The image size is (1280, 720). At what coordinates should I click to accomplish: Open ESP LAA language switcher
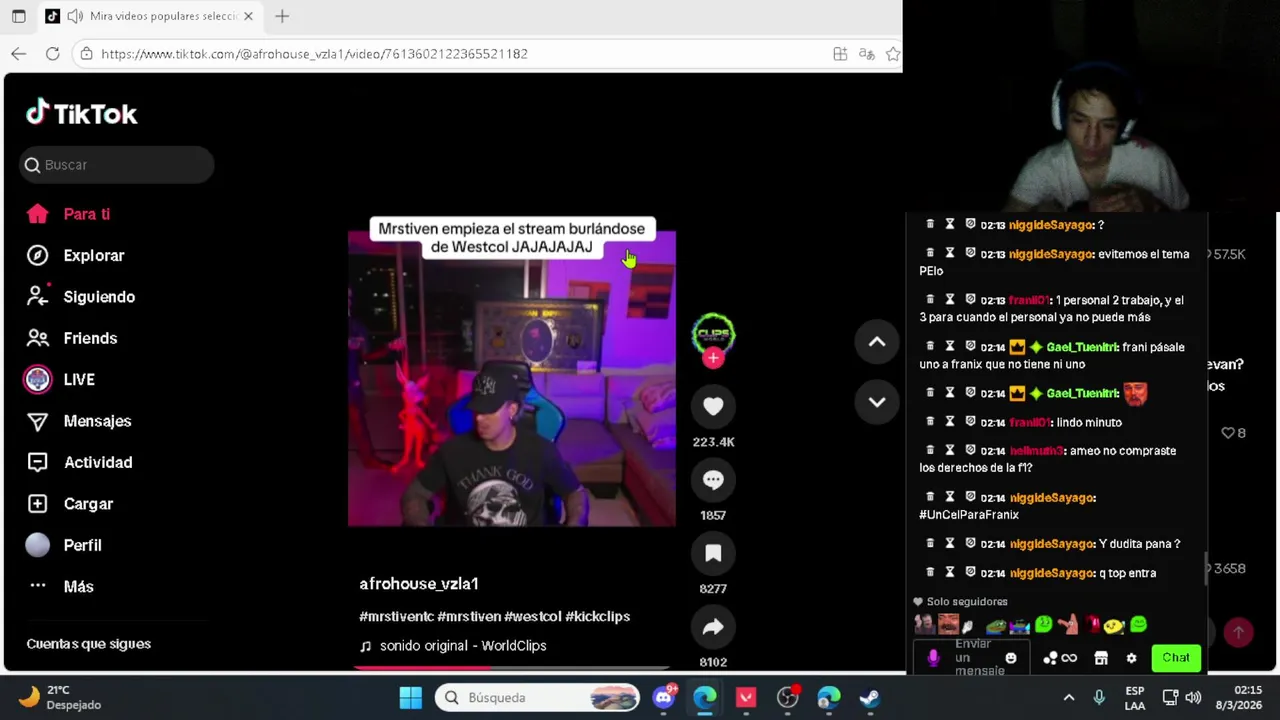click(x=1135, y=698)
